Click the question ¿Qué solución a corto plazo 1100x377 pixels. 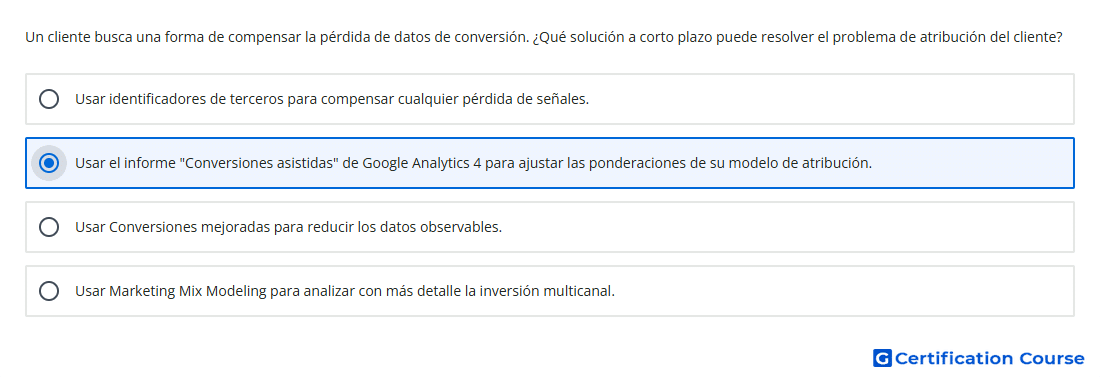[x=798, y=37]
